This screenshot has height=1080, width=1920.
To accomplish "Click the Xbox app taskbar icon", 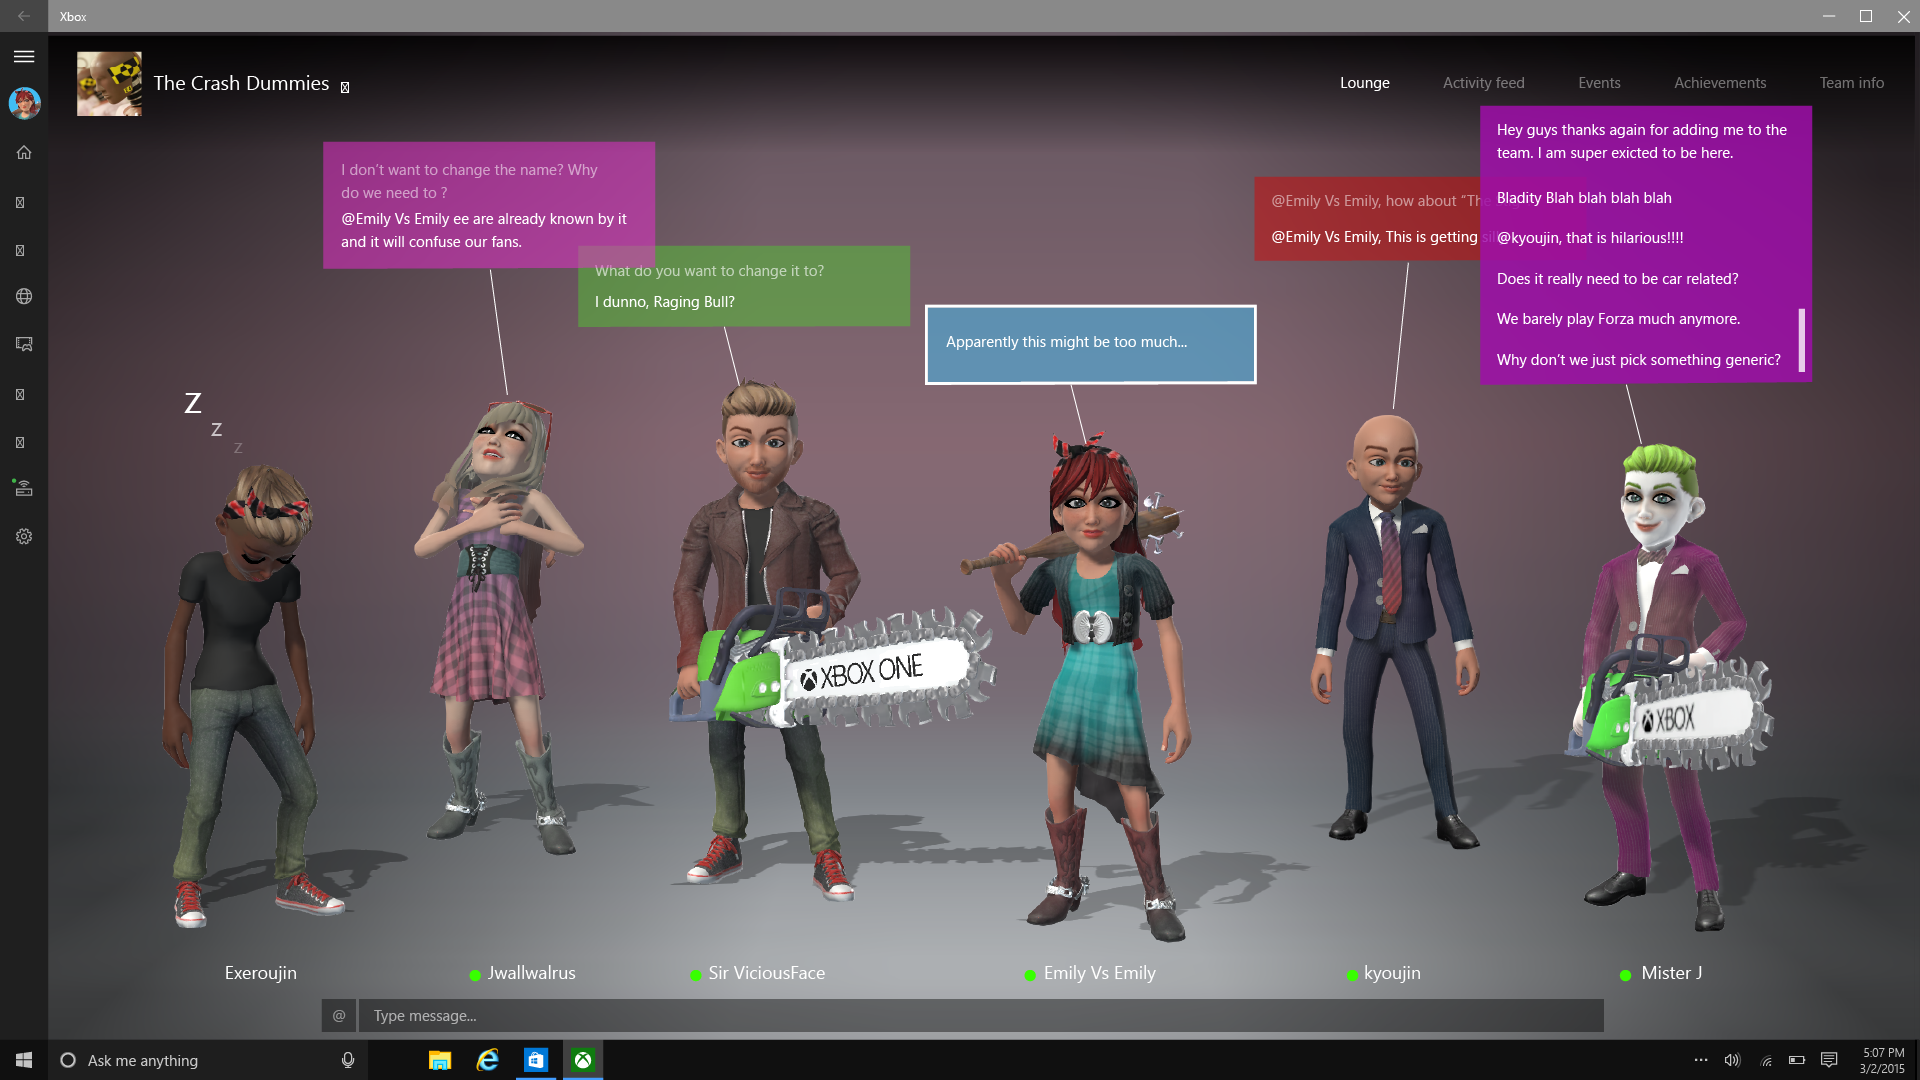I will coord(583,1060).
